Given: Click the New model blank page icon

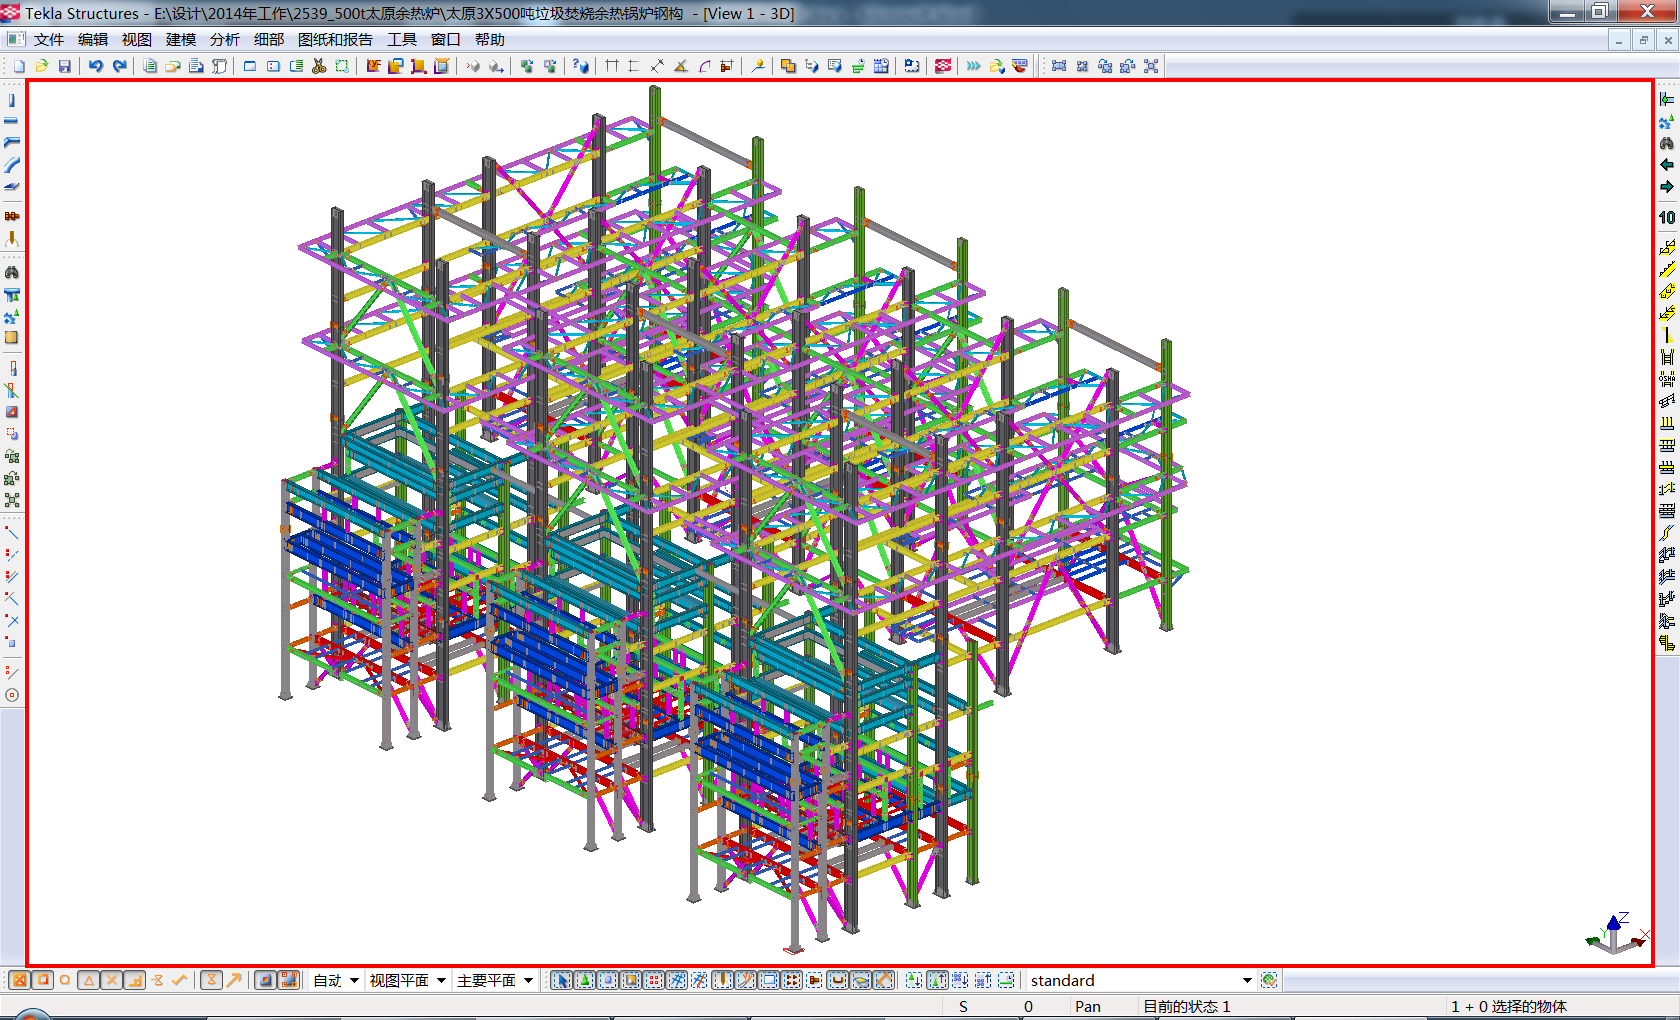Looking at the screenshot, I should coord(19,66).
